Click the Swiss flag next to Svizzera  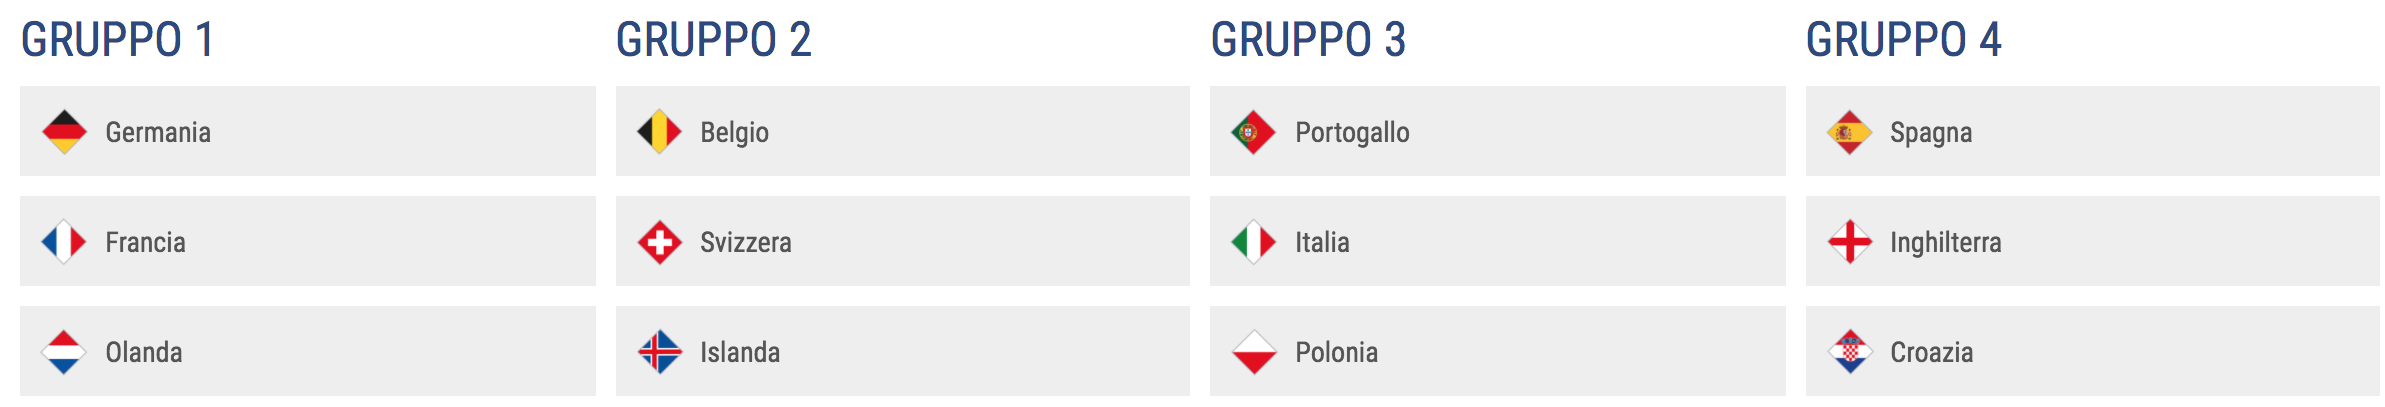(659, 242)
